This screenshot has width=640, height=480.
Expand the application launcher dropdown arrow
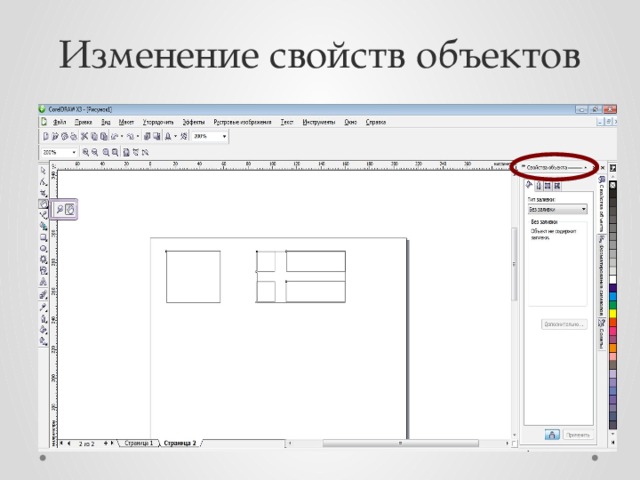[x=176, y=136]
